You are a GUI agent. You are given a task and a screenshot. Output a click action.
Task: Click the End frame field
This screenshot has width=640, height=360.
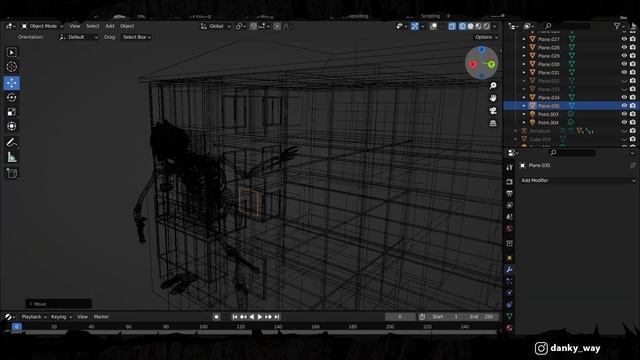point(482,317)
